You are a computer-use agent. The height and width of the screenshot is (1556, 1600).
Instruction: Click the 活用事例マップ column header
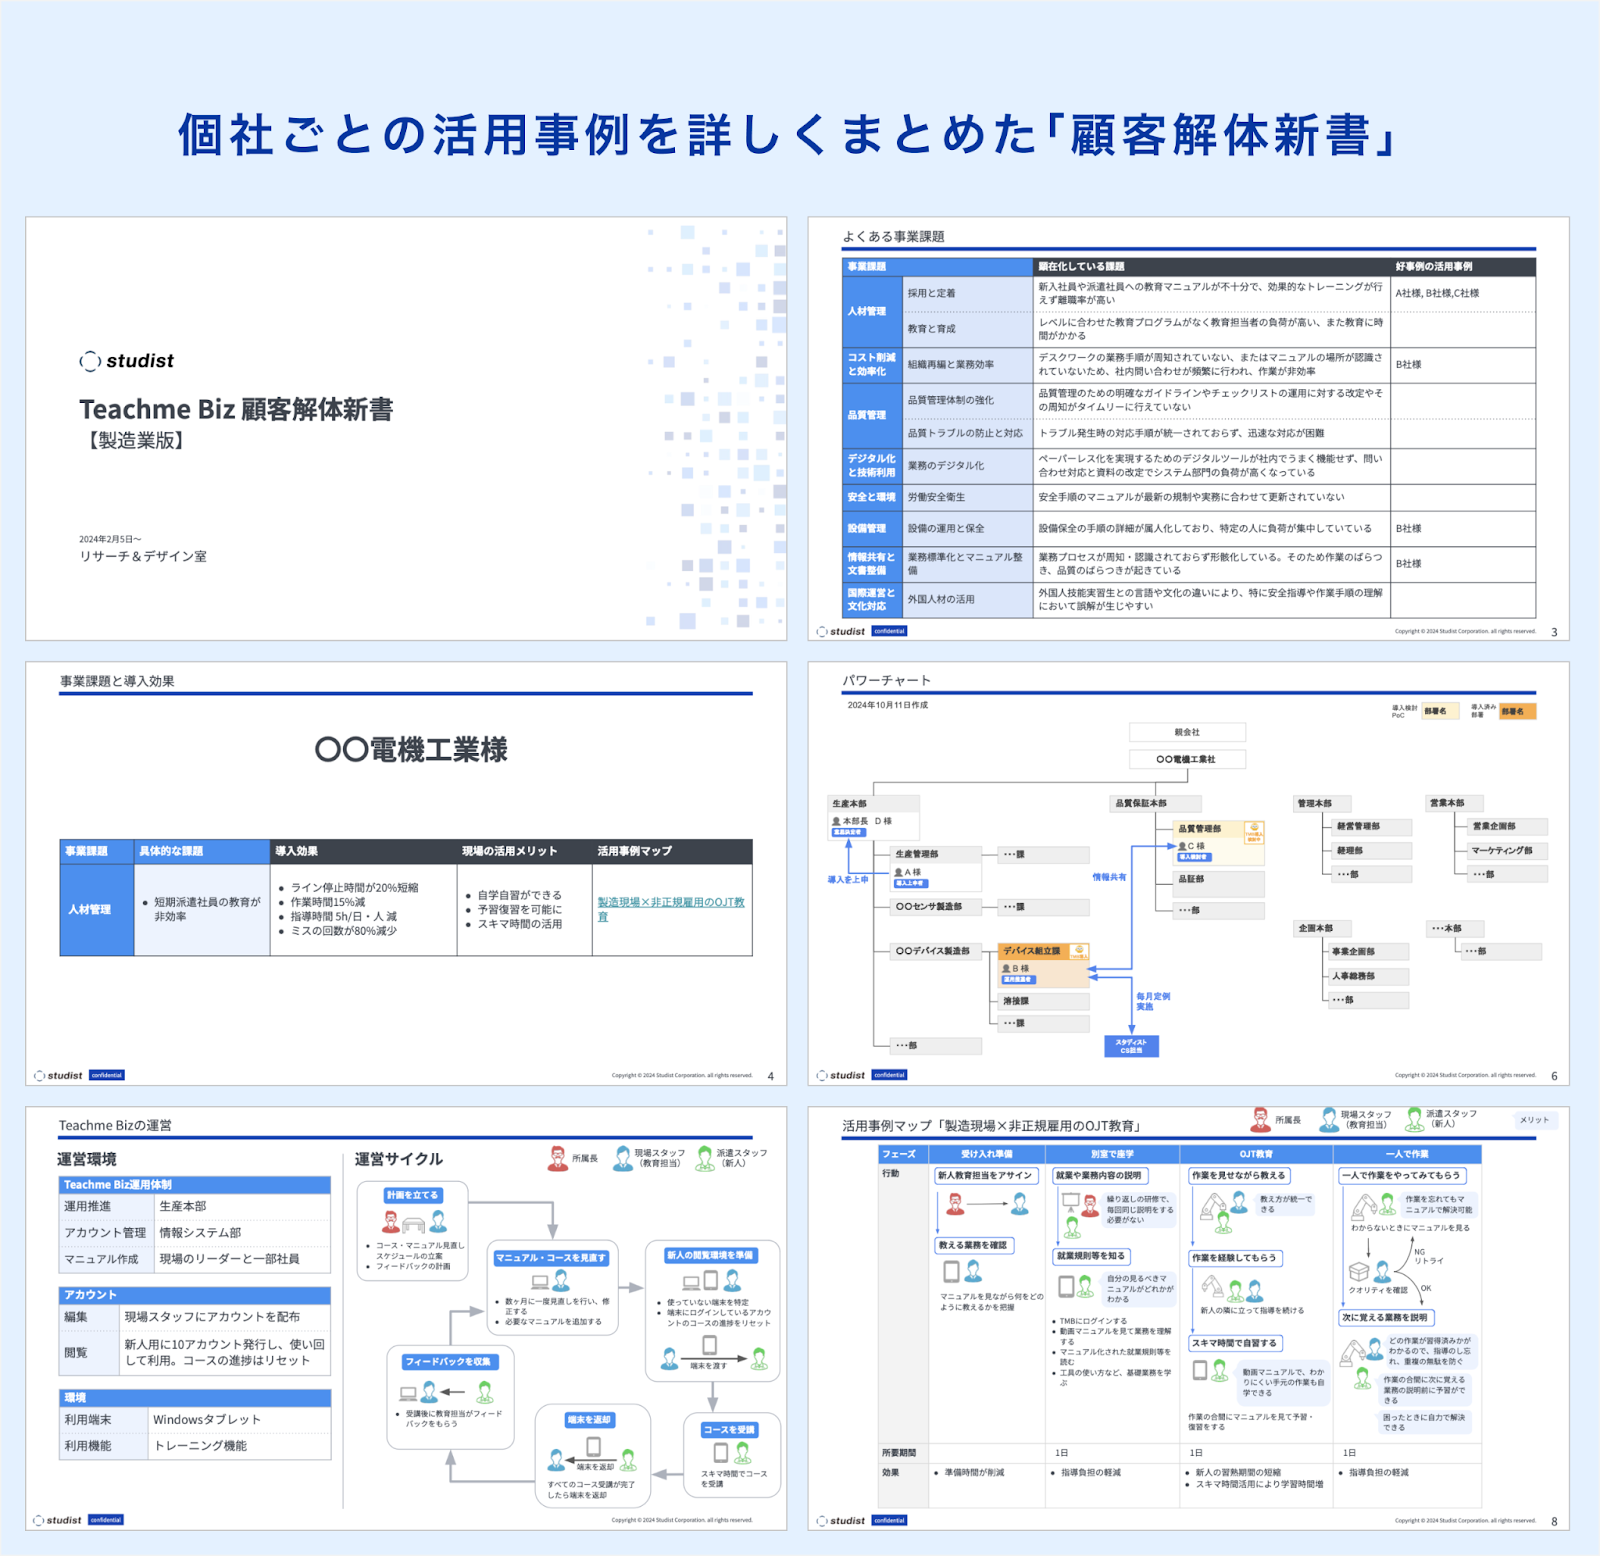coord(672,851)
